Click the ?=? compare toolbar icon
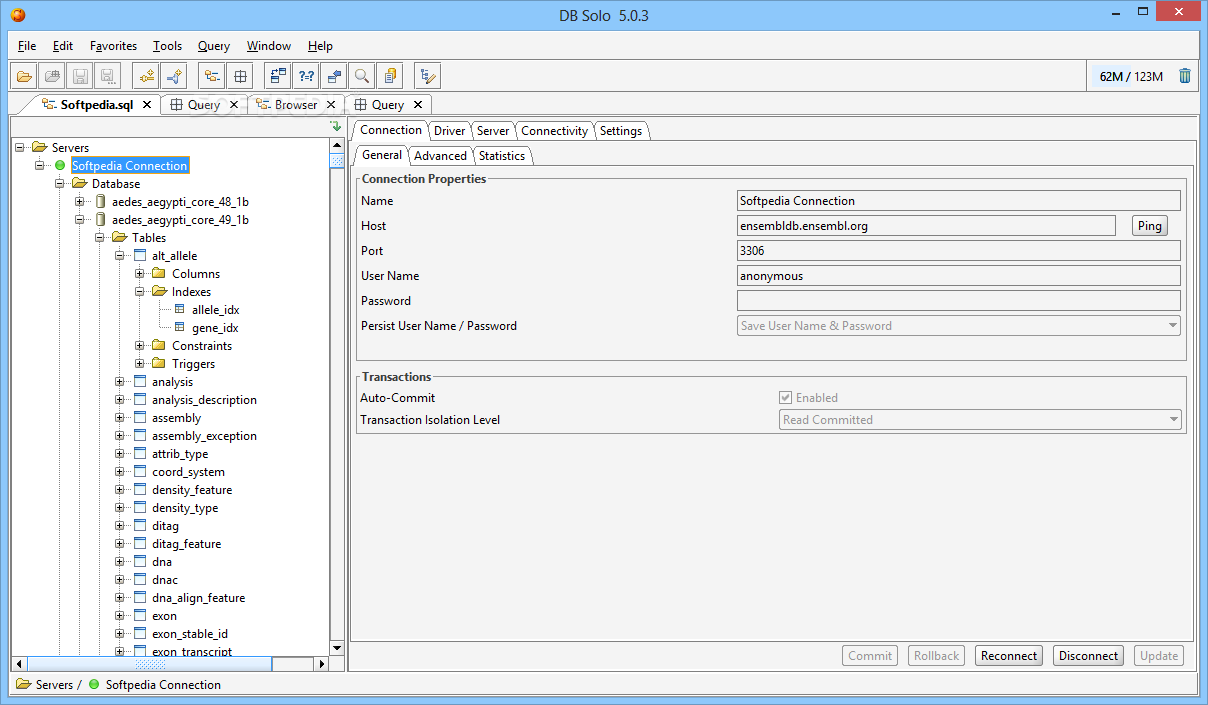The height and width of the screenshot is (705, 1208). (x=306, y=76)
